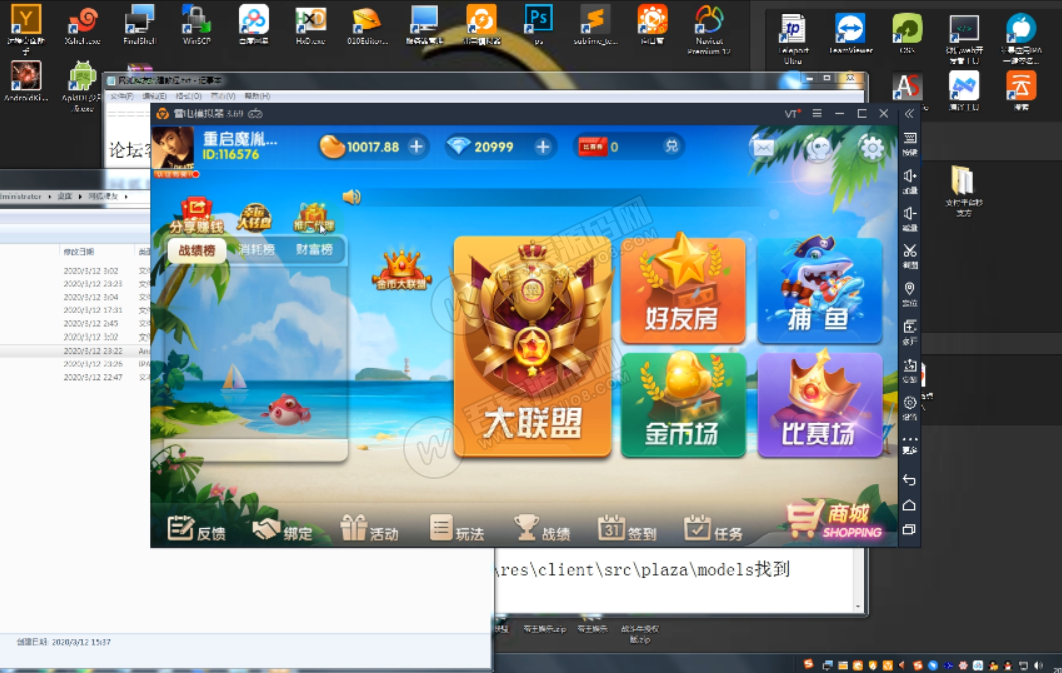This screenshot has height=673, width=1062.
Task: Click emulator volume down icon
Action: 910,218
